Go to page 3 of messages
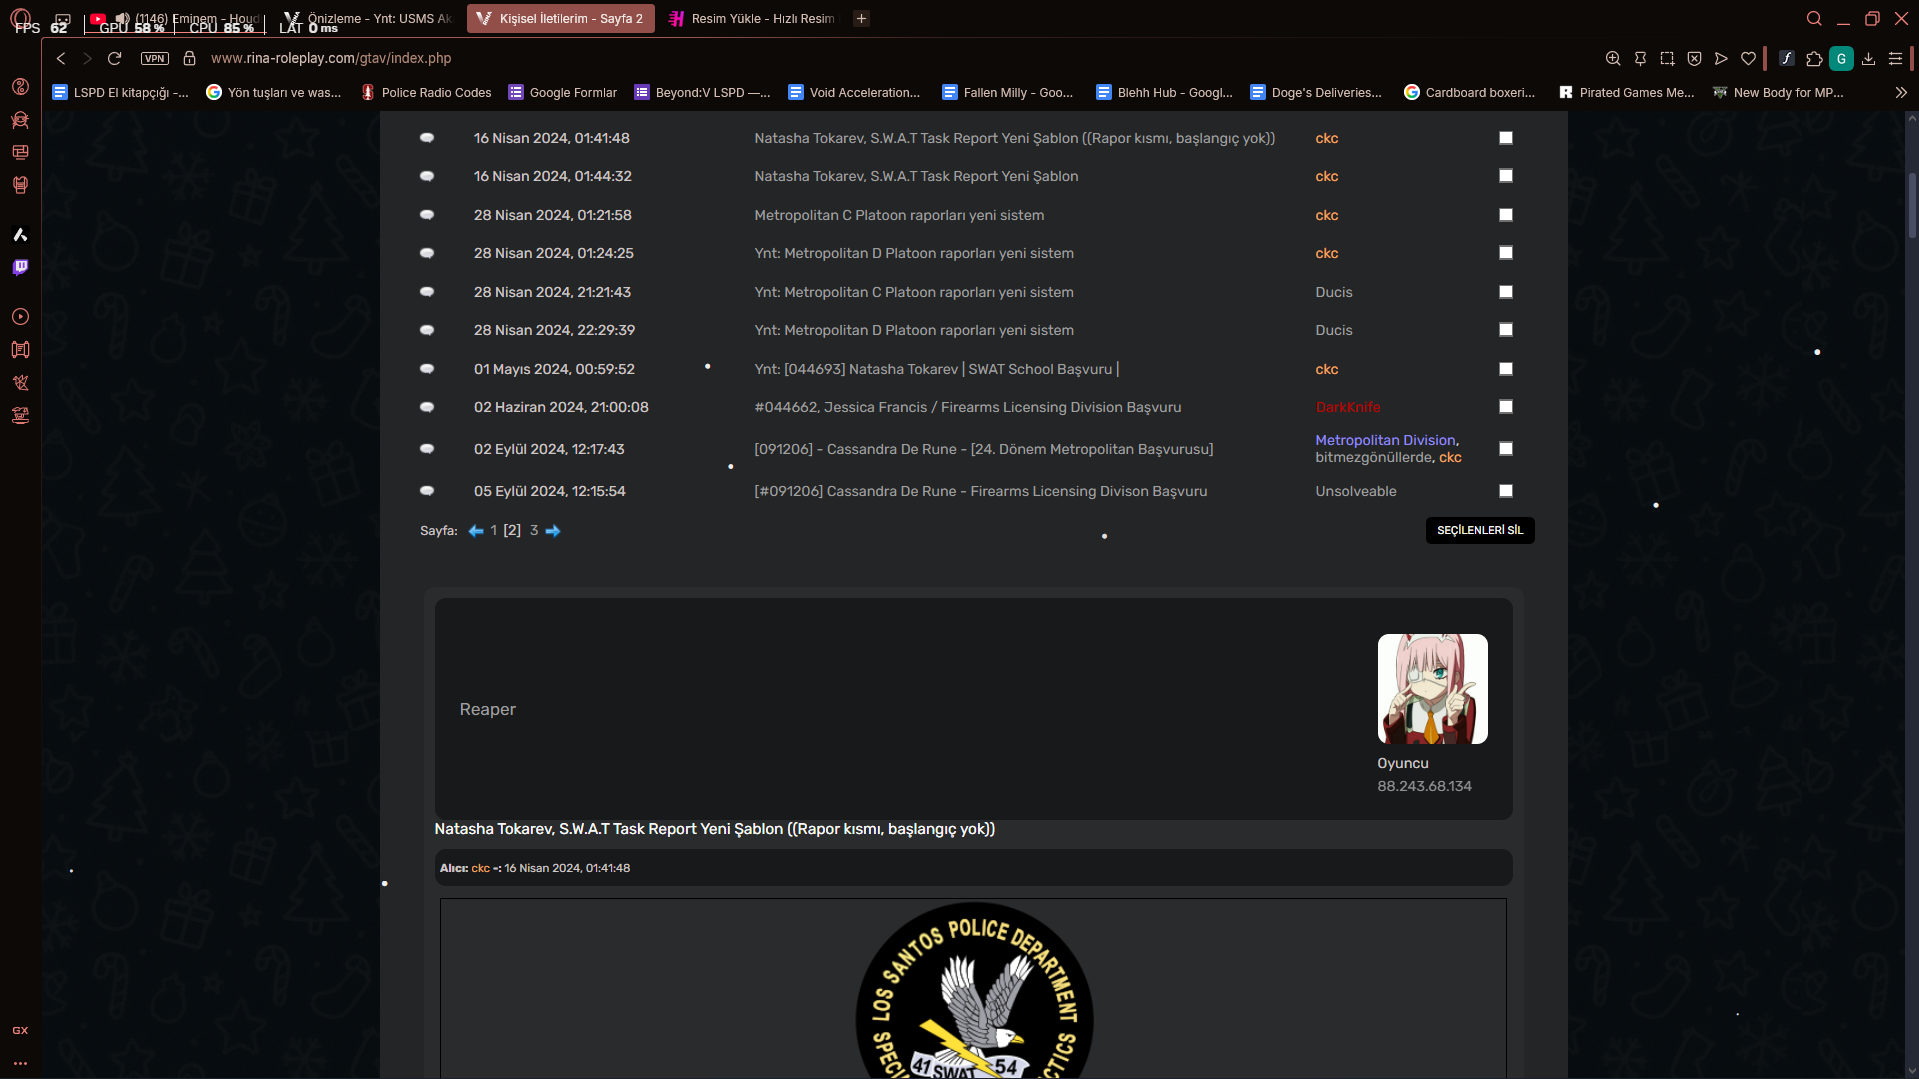This screenshot has width=1919, height=1079. click(x=534, y=531)
